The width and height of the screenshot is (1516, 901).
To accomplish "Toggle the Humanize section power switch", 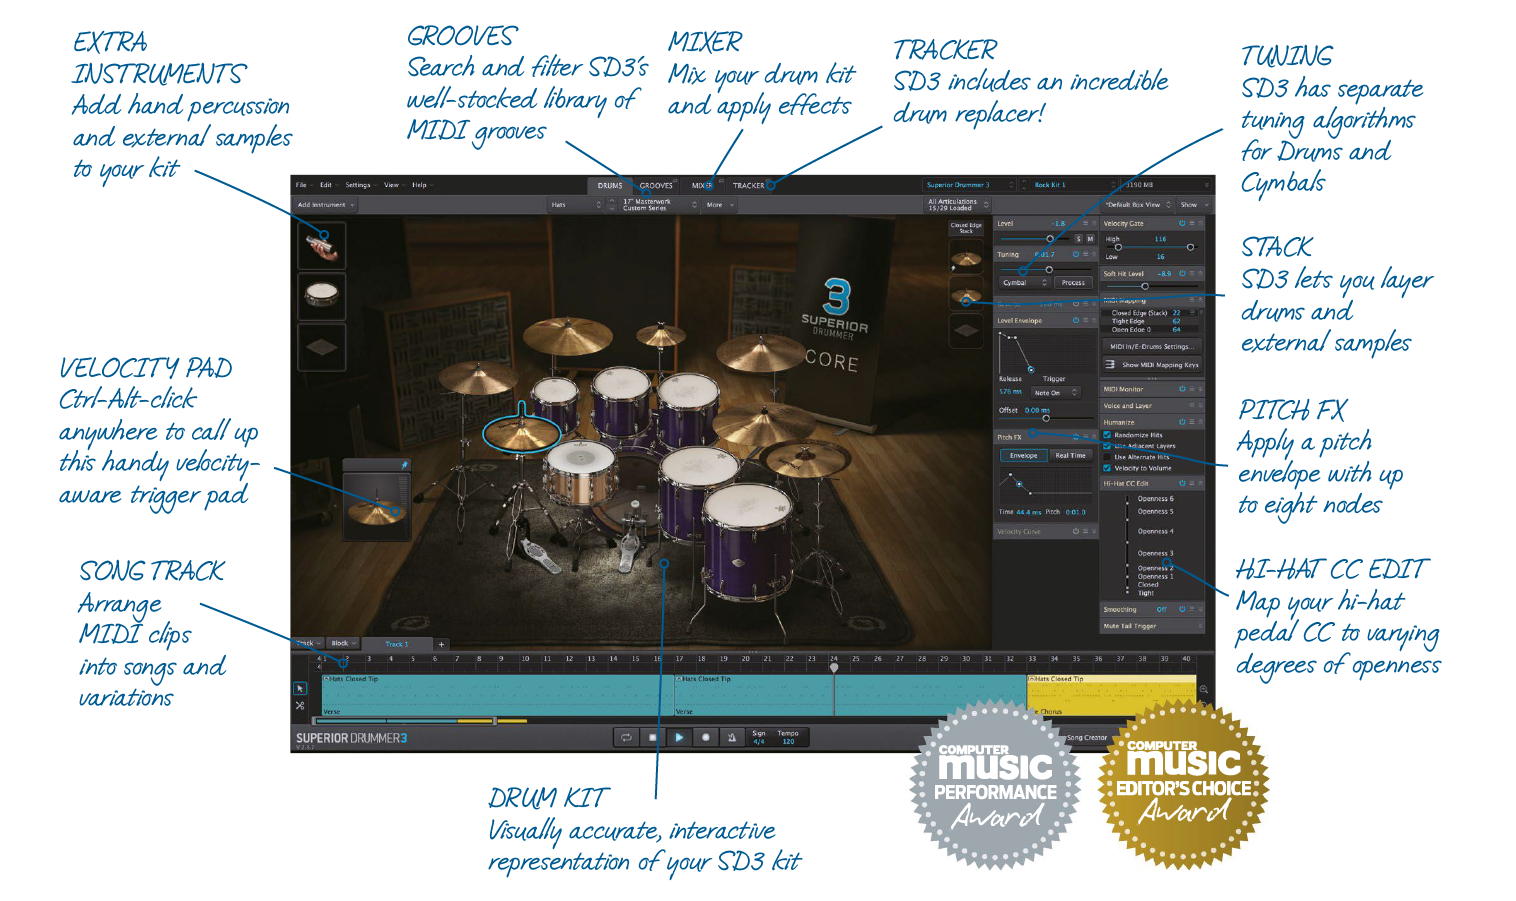I will (1181, 418).
